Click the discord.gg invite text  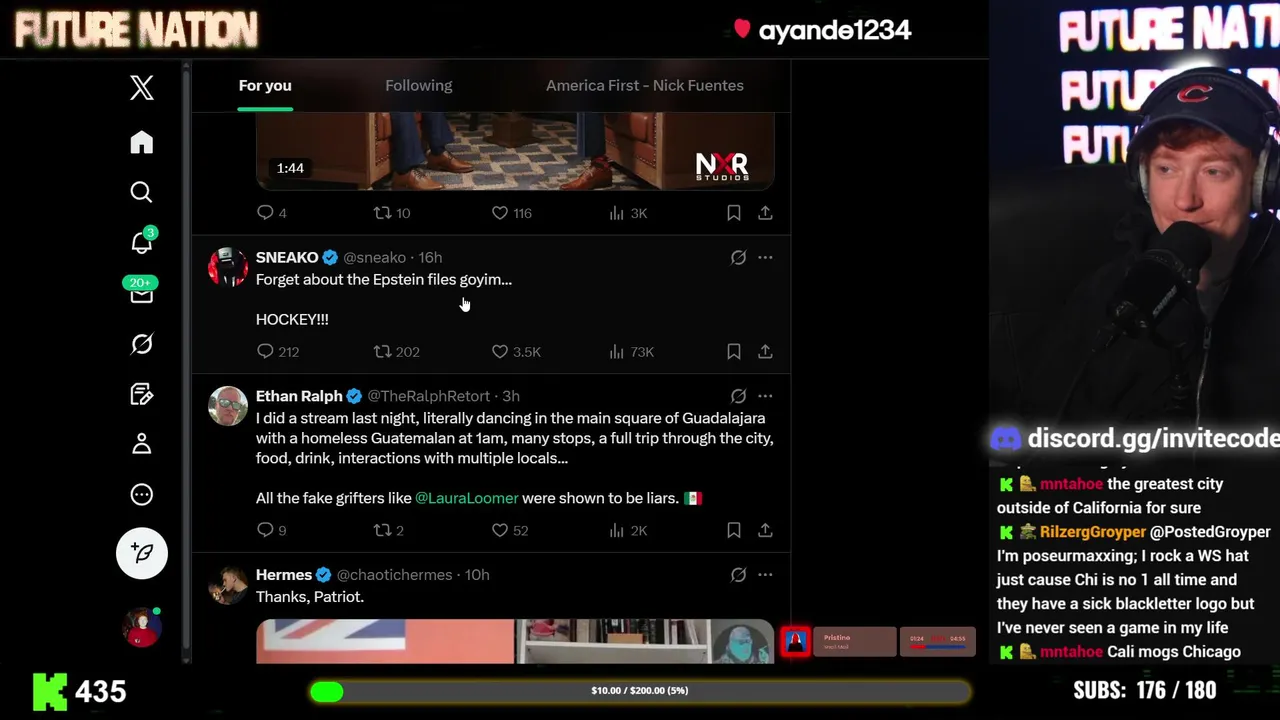tap(1153, 438)
